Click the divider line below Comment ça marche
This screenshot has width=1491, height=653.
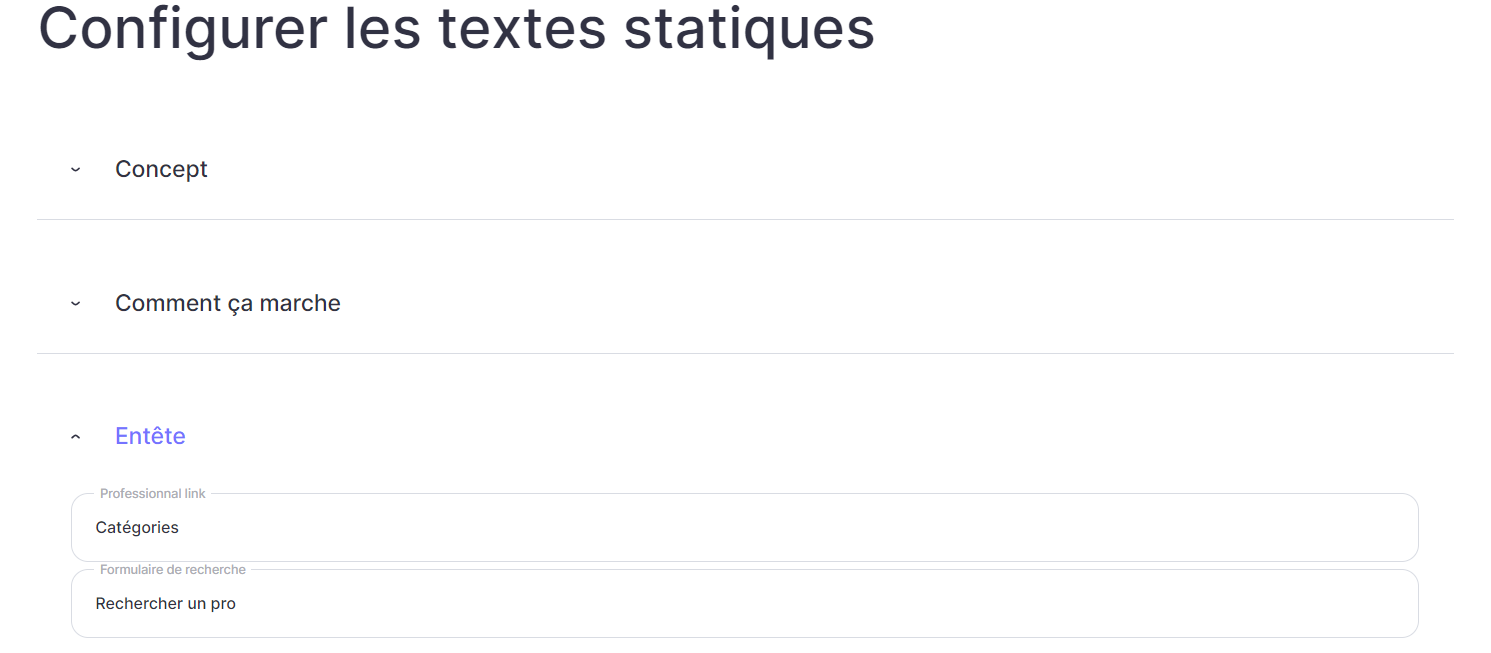click(745, 353)
